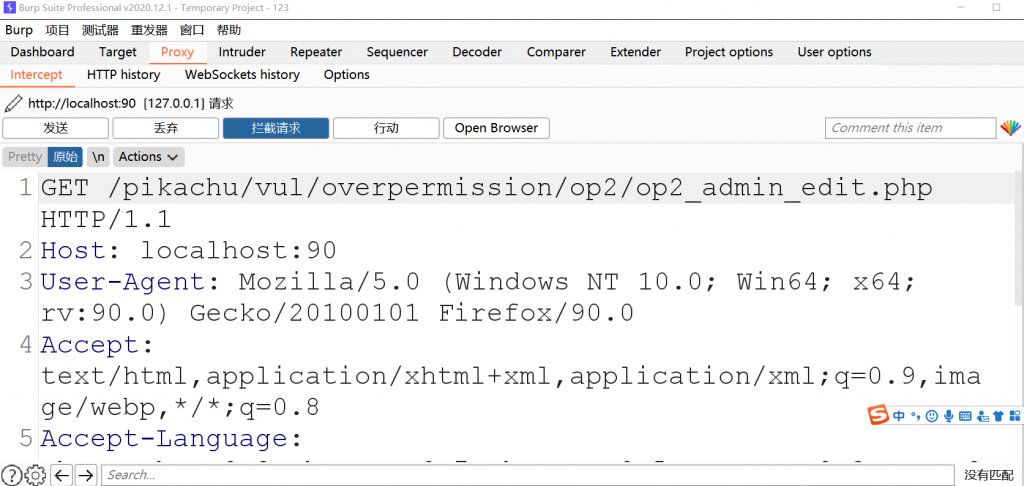Image resolution: width=1024 pixels, height=486 pixels.
Task: Open Sogou toolbox grid icon
Action: pyautogui.click(x=1015, y=415)
